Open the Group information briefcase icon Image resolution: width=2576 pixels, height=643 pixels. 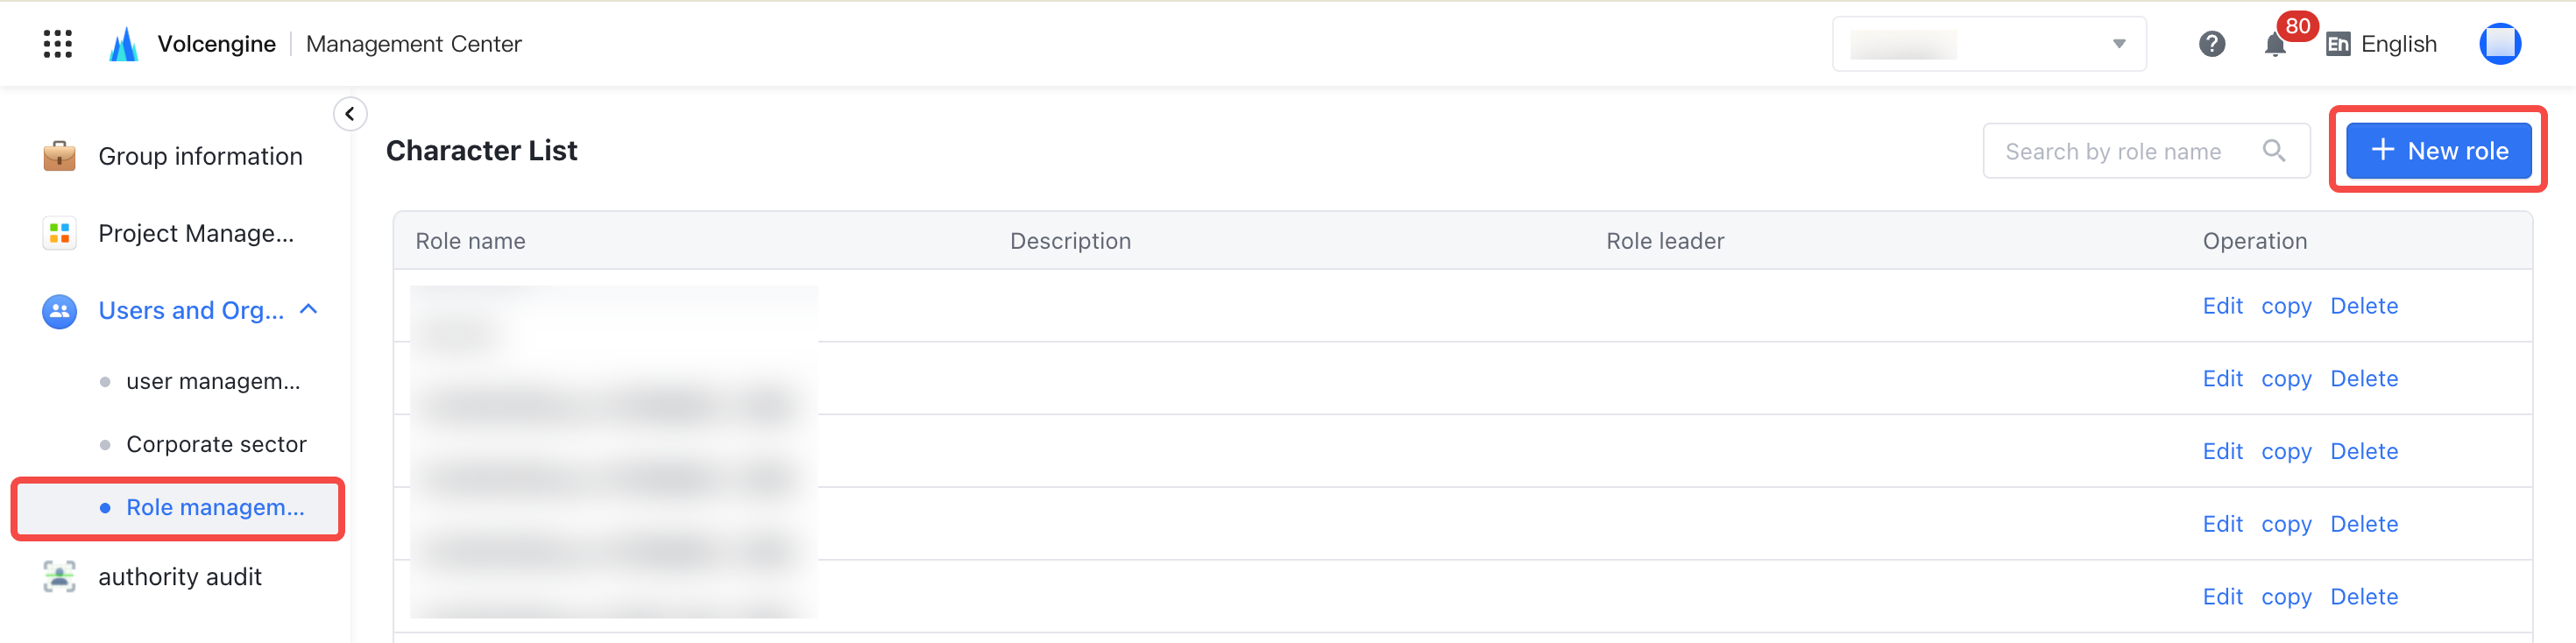(x=60, y=156)
